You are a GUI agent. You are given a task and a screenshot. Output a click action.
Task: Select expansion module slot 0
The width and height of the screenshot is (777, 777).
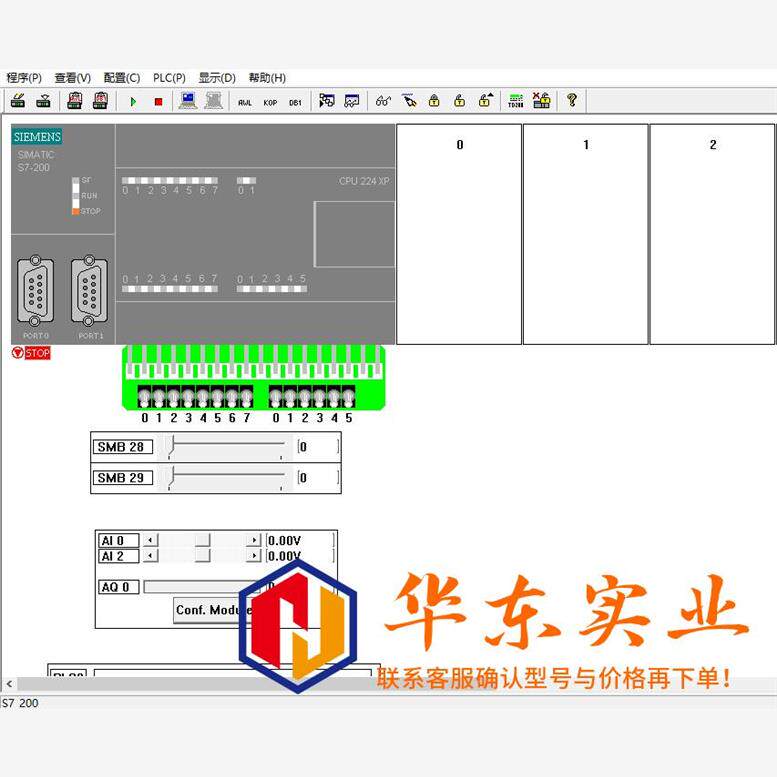[x=459, y=234]
